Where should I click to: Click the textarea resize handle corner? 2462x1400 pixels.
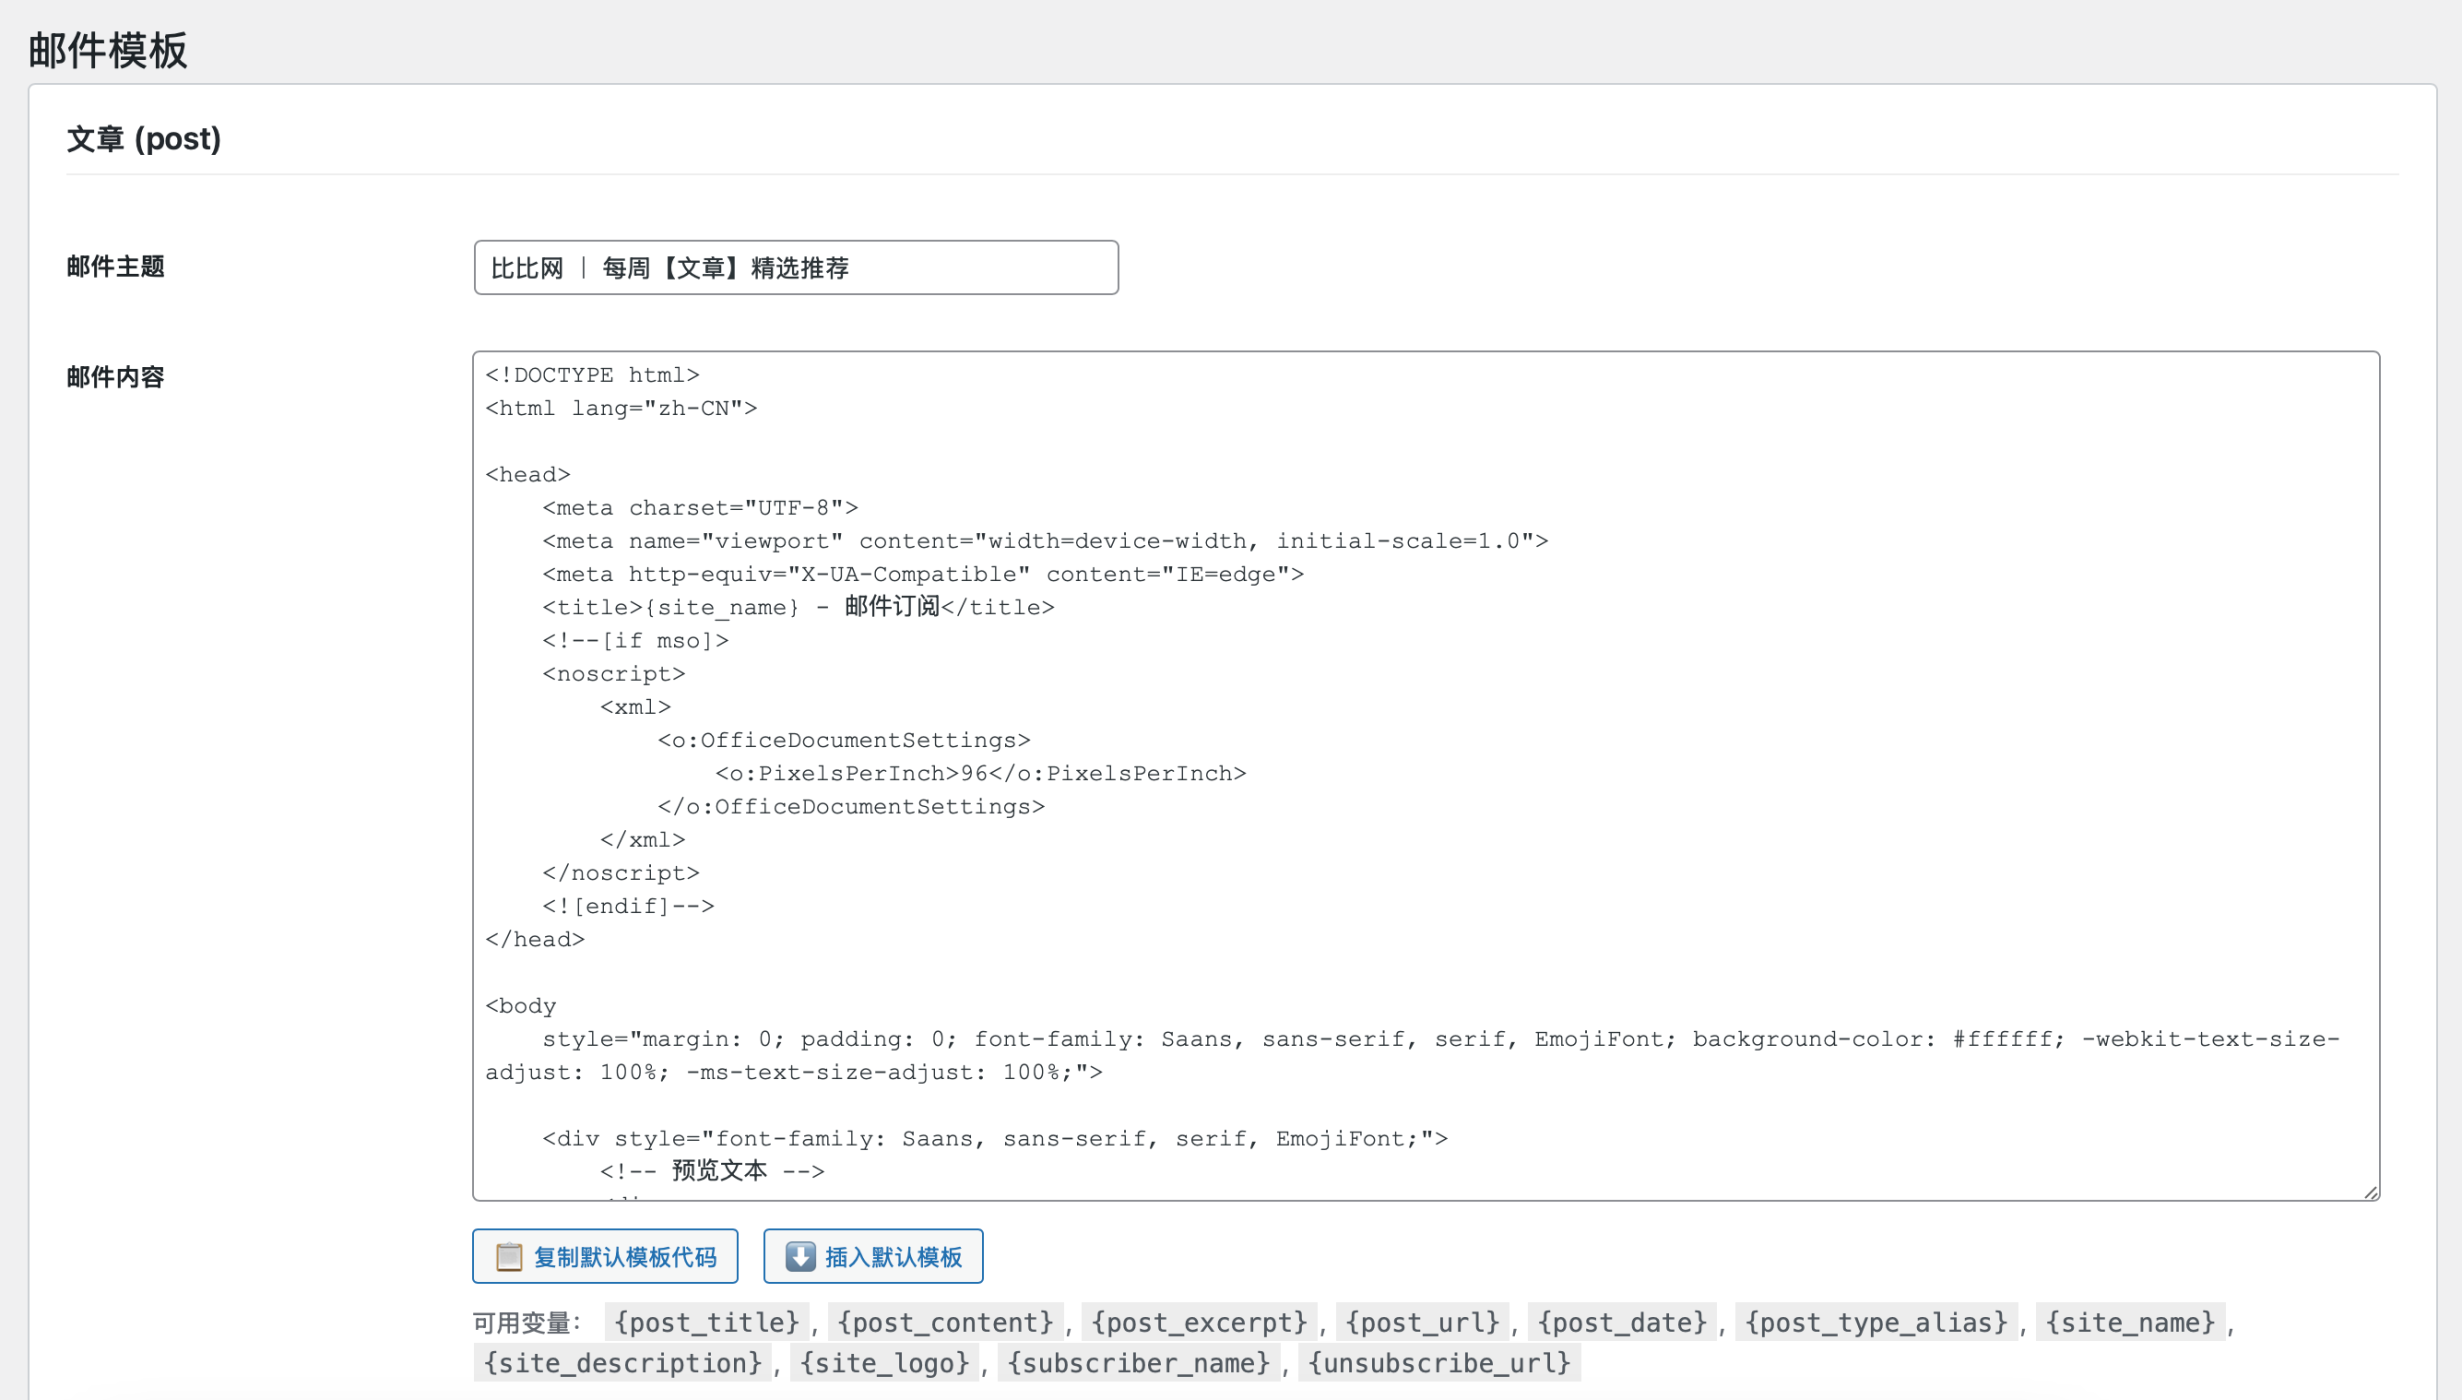(2370, 1192)
